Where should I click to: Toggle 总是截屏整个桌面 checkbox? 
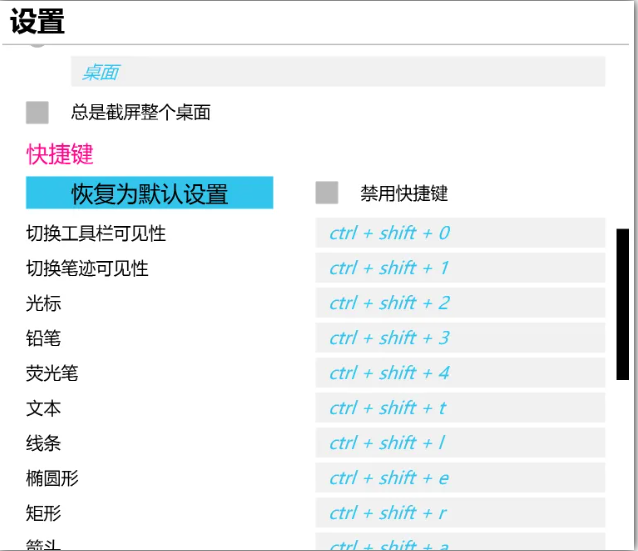tap(37, 112)
